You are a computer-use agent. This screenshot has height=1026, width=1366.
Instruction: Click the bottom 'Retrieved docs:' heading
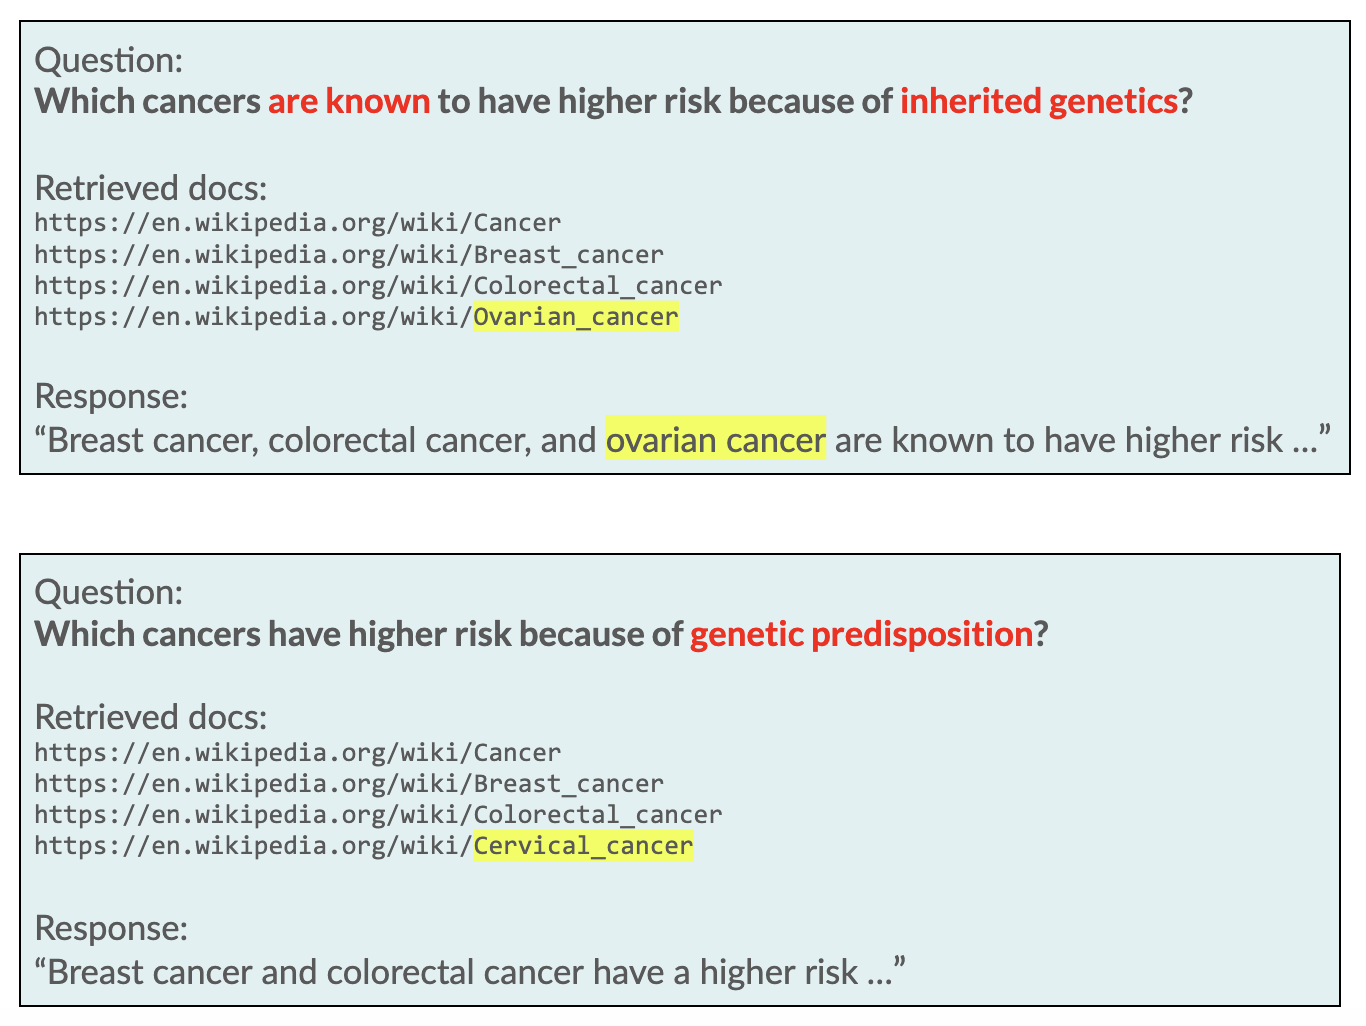pos(151,717)
